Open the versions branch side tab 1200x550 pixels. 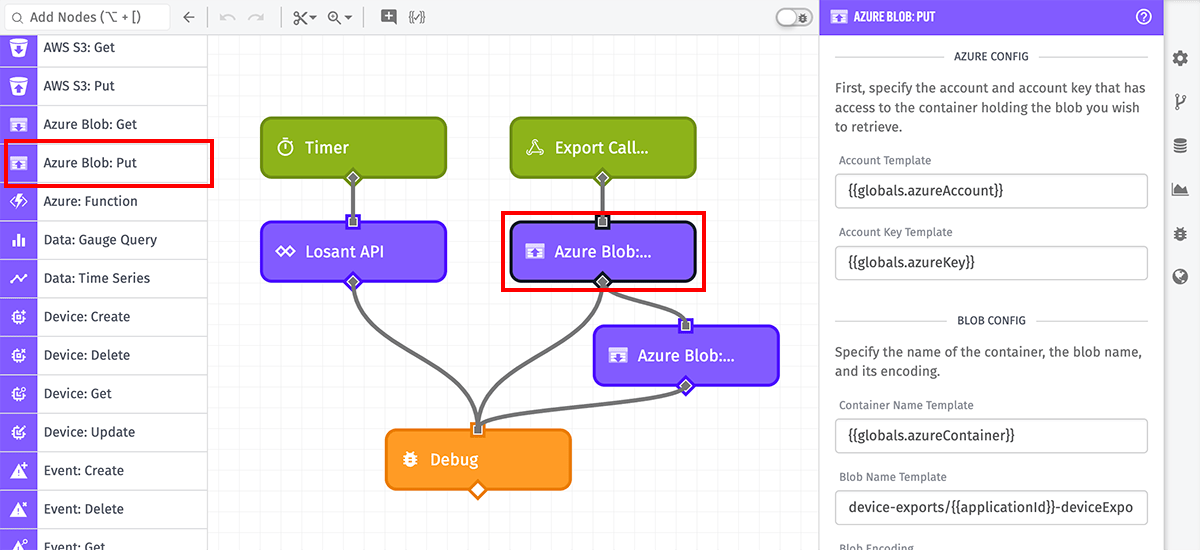pos(1180,102)
